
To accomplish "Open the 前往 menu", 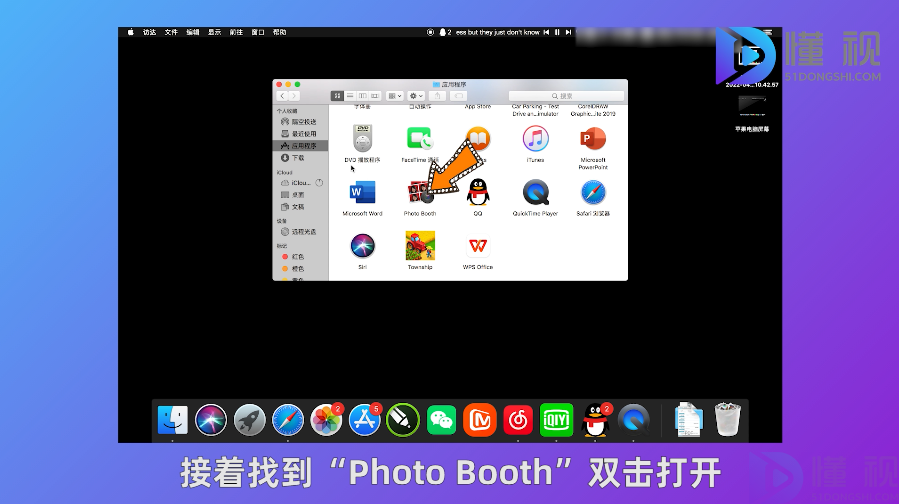I will [x=236, y=32].
